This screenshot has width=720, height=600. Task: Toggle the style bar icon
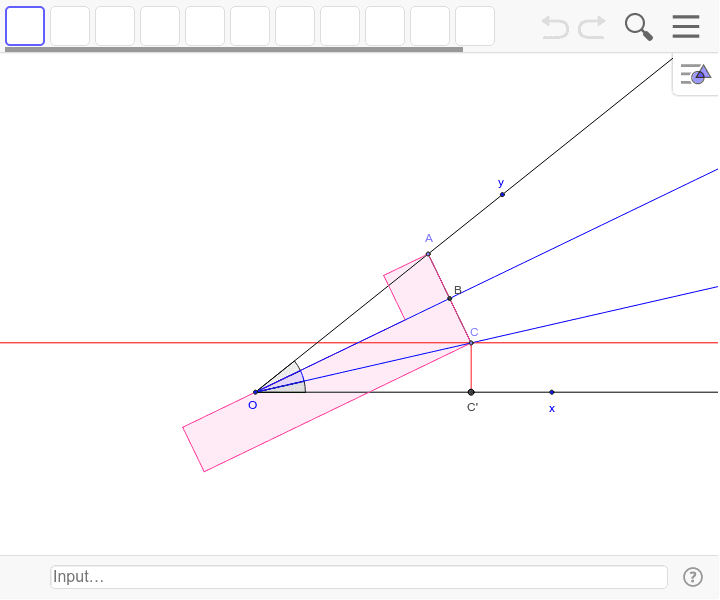(x=696, y=74)
